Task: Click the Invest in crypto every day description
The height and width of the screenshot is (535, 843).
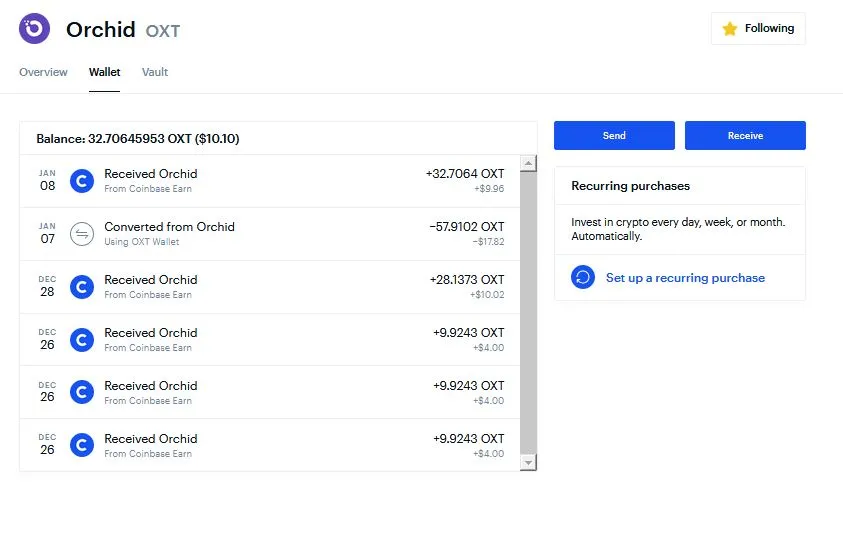Action: click(678, 229)
